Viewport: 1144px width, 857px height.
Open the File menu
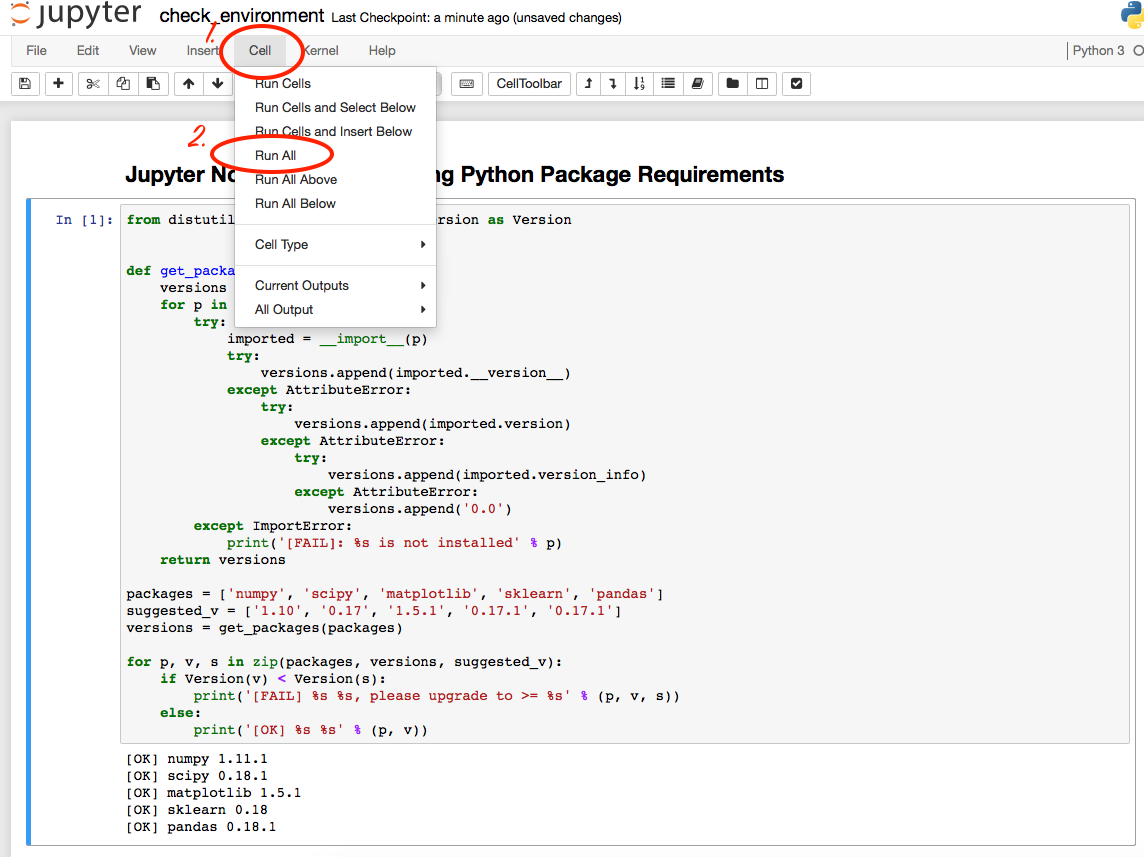tap(36, 51)
